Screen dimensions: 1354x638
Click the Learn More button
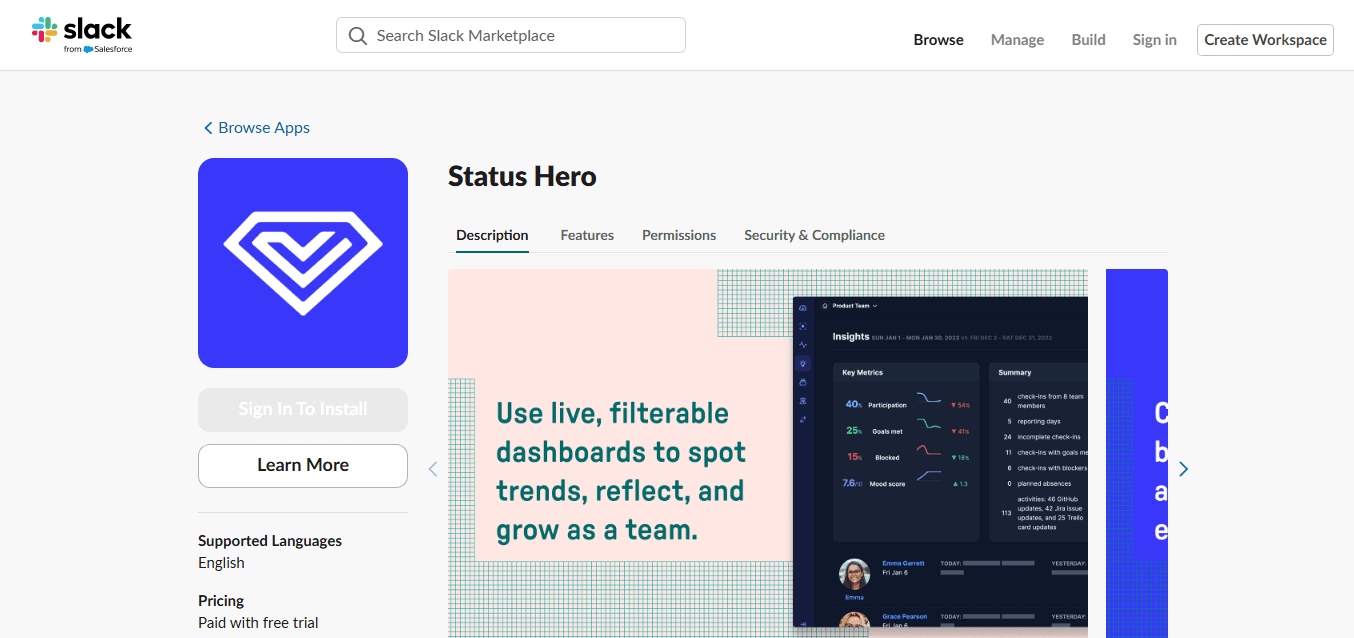pos(303,465)
